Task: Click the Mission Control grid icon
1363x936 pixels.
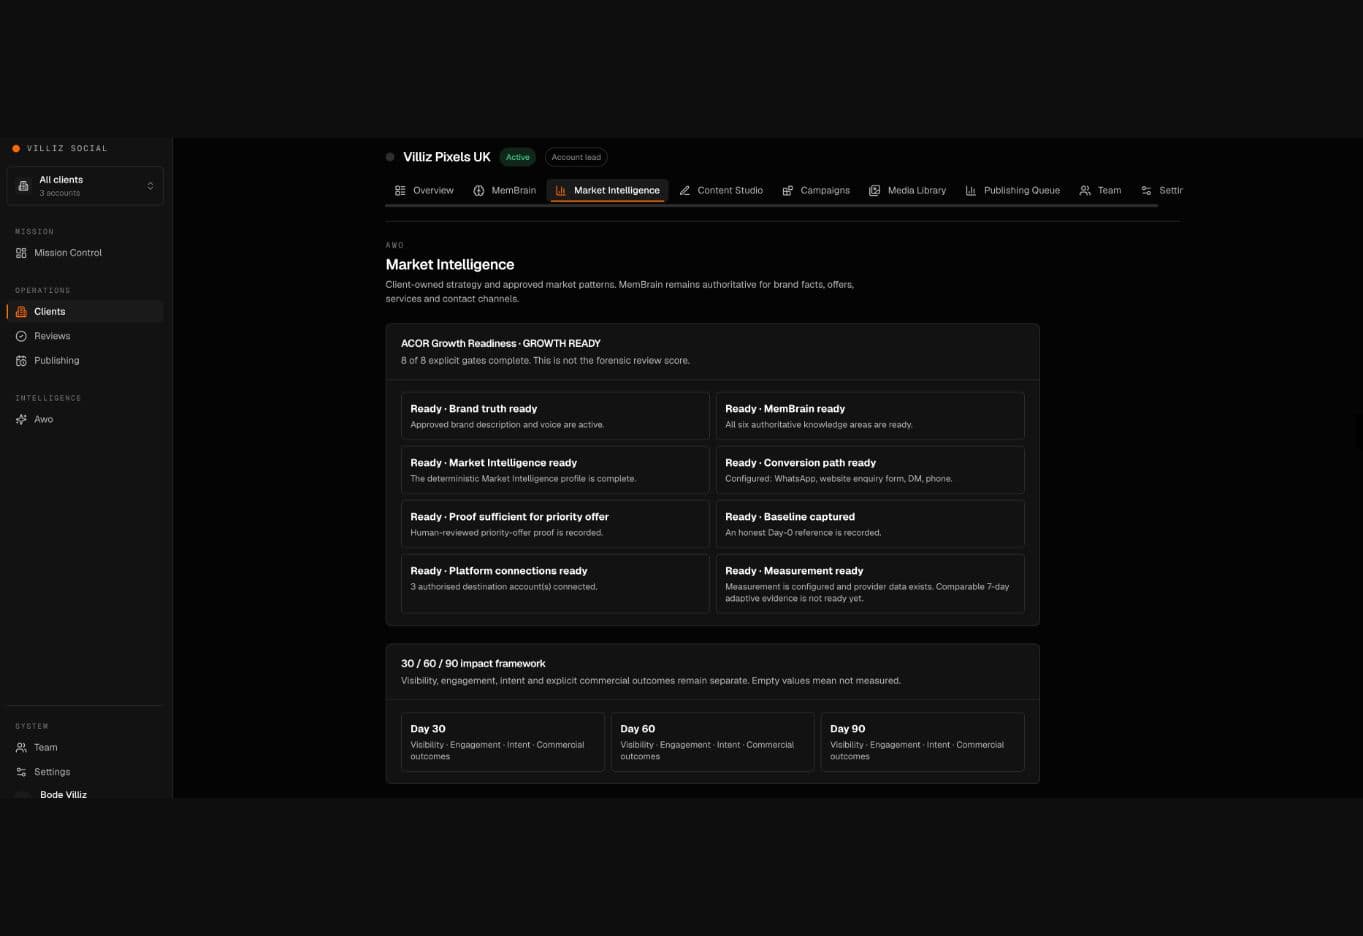Action: point(21,253)
